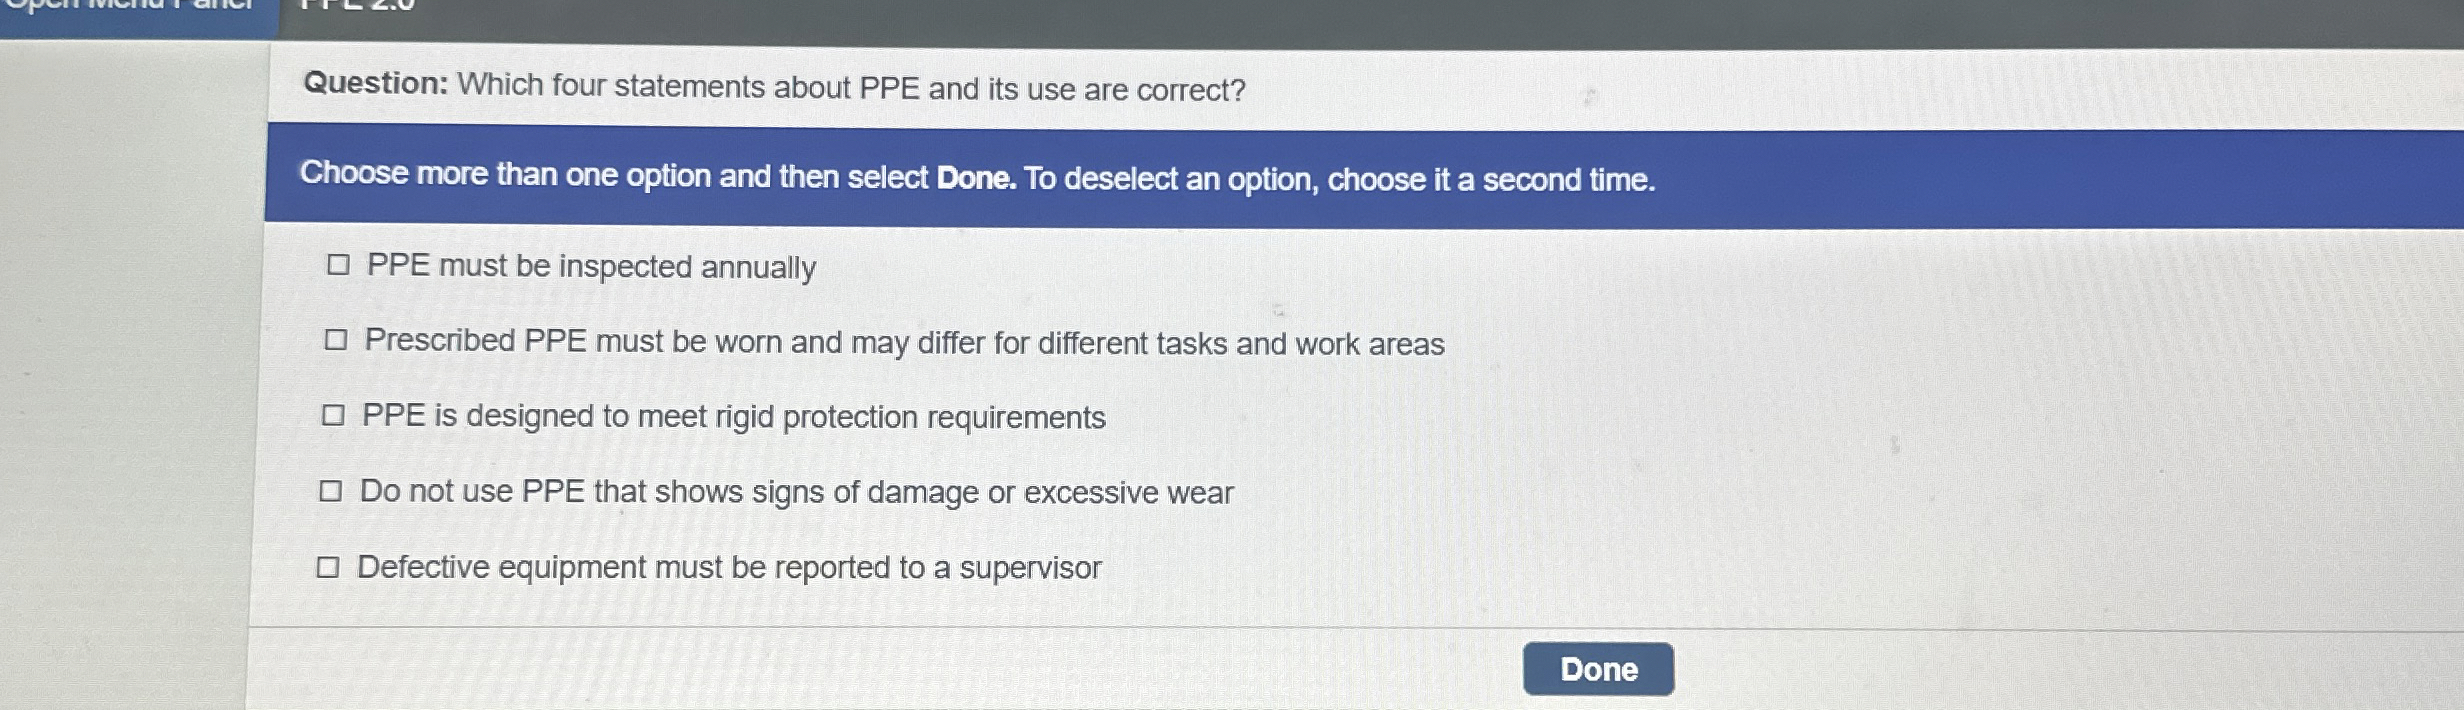Toggle off the 'Prescribed PPE must be worn' option

[337, 339]
